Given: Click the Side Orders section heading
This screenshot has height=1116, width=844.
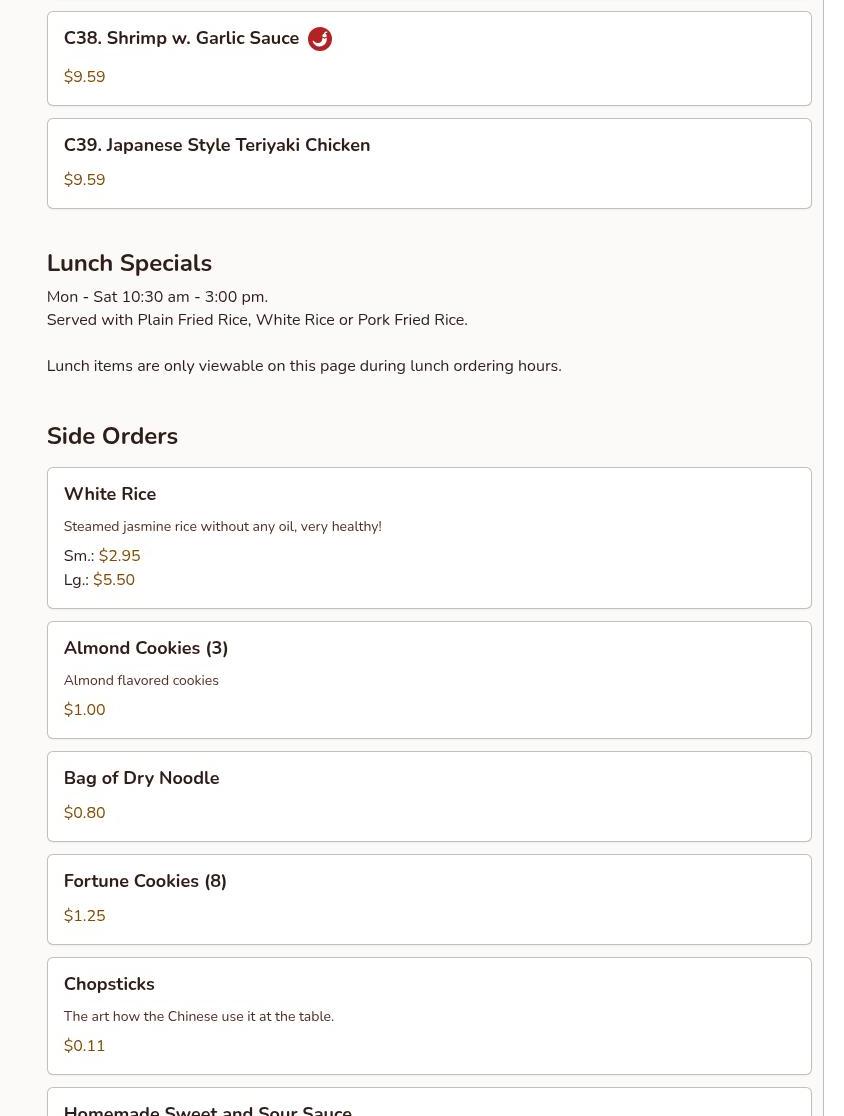Looking at the screenshot, I should pos(112,436).
